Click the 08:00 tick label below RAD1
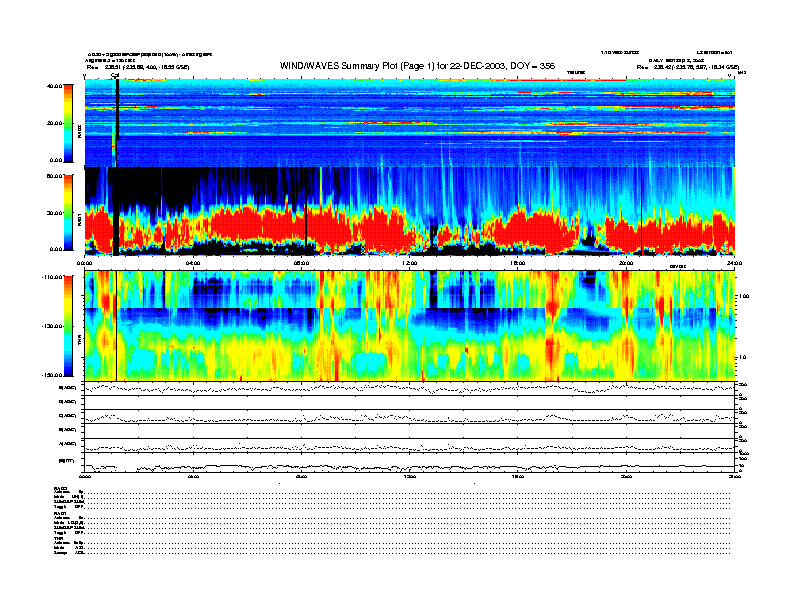The image size is (792, 612). coord(302,263)
